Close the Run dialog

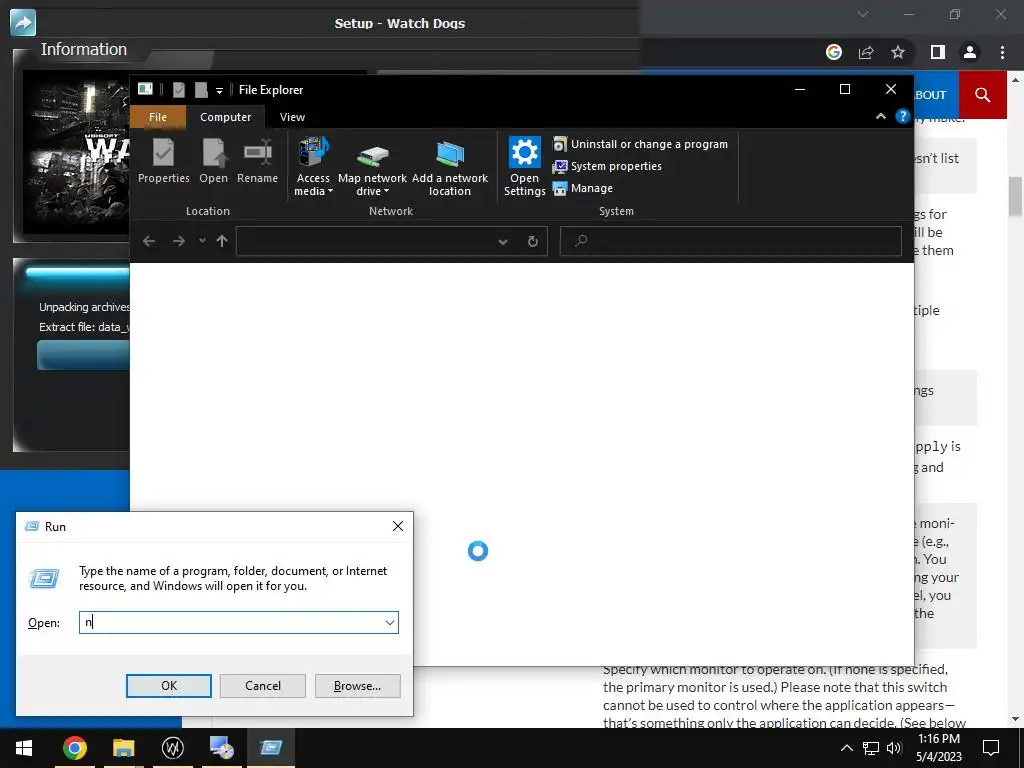click(398, 526)
